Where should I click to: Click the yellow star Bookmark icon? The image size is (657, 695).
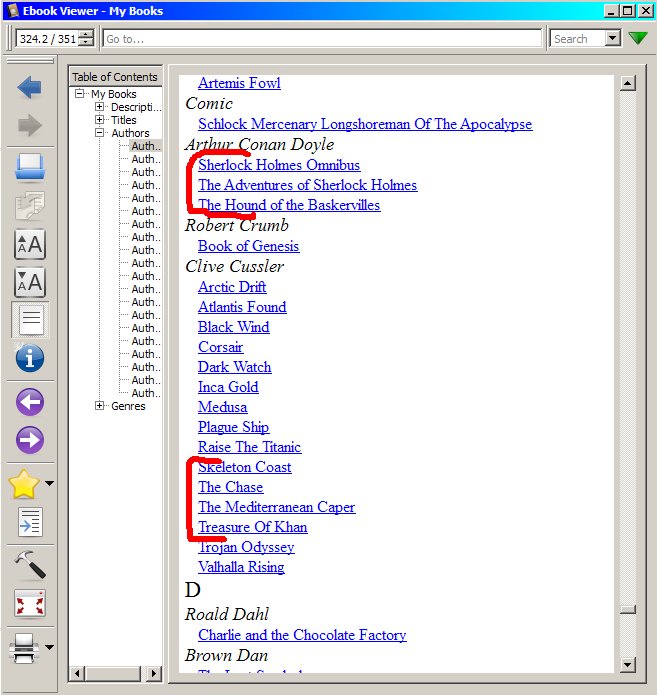tap(23, 484)
